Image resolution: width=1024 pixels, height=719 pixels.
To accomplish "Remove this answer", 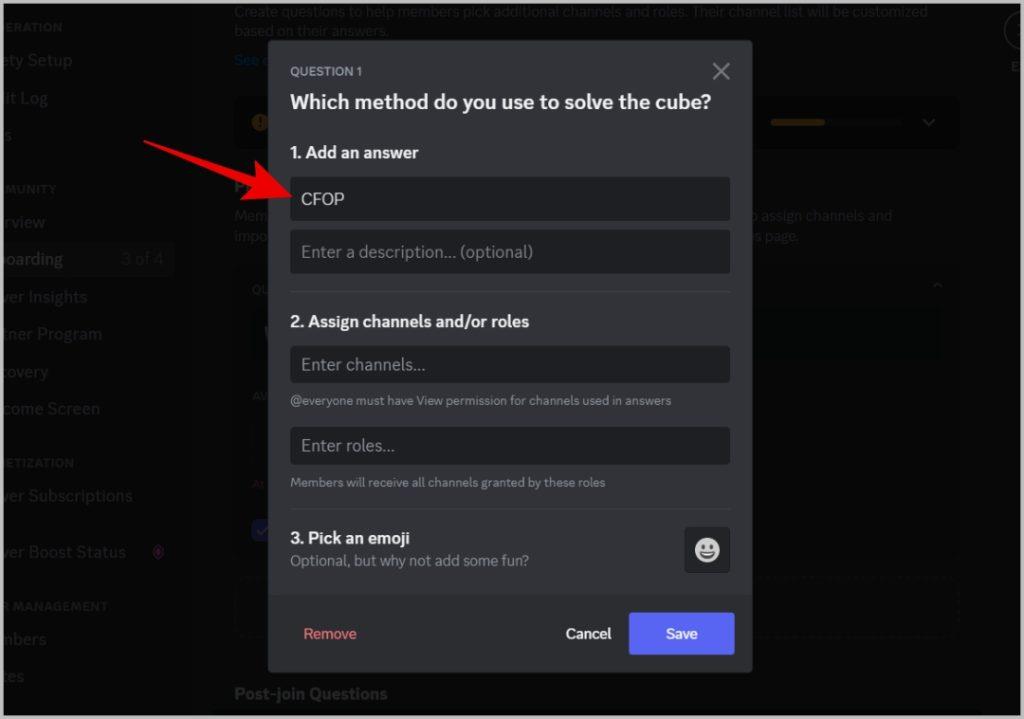I will 330,633.
